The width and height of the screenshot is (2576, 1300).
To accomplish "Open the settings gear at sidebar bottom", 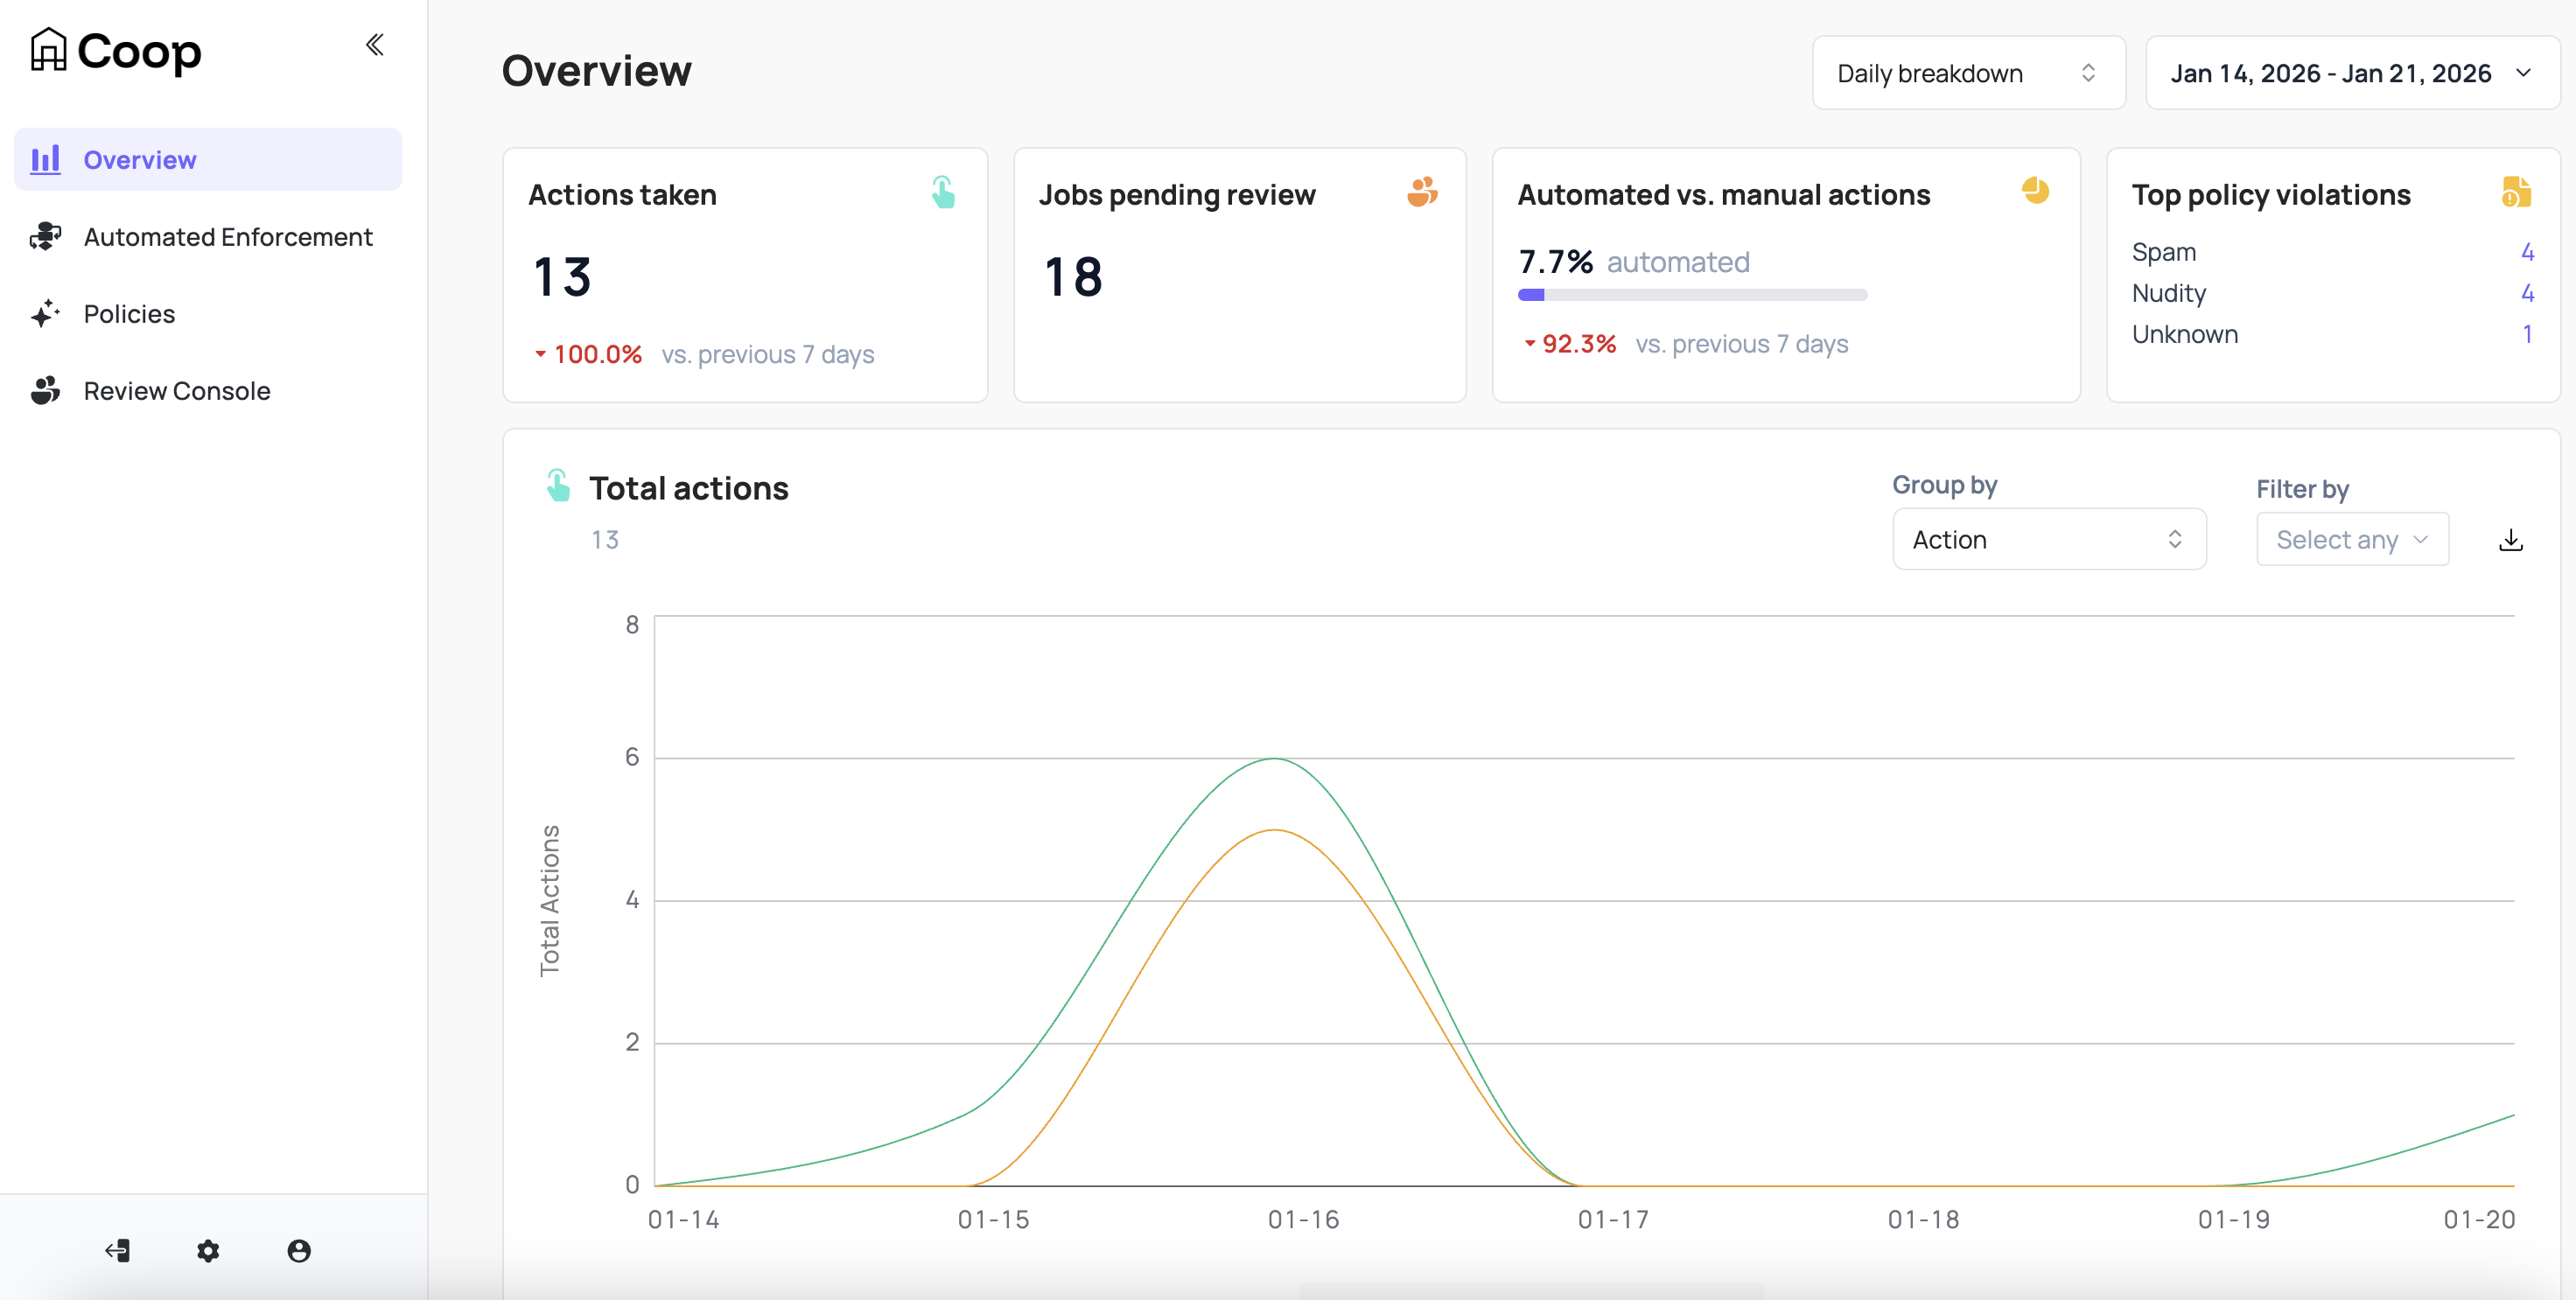I will (208, 1251).
